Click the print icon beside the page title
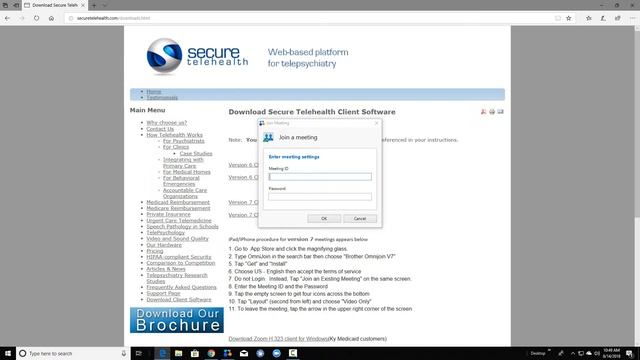 click(492, 111)
